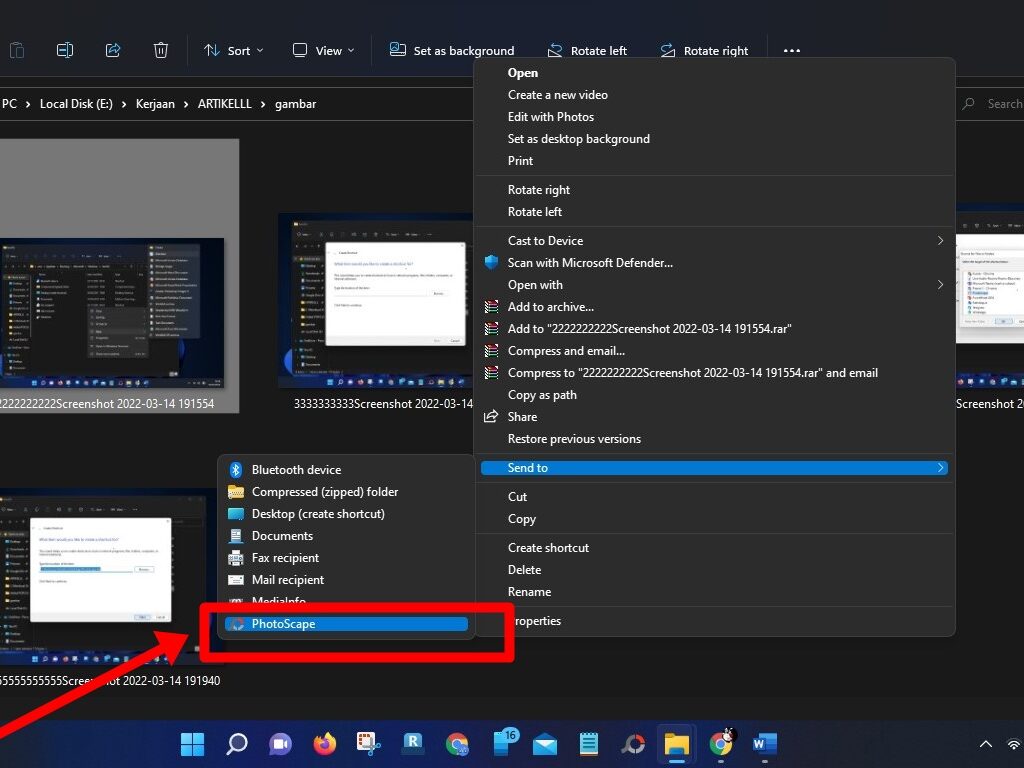Click the Rename icon in the toolbar
Image resolution: width=1024 pixels, height=768 pixels.
(64, 50)
